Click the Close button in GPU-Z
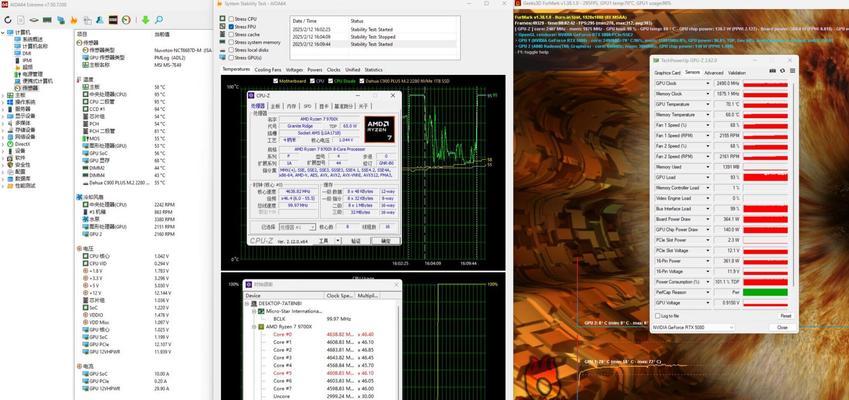Screen dimensions: 849x400 point(782,327)
